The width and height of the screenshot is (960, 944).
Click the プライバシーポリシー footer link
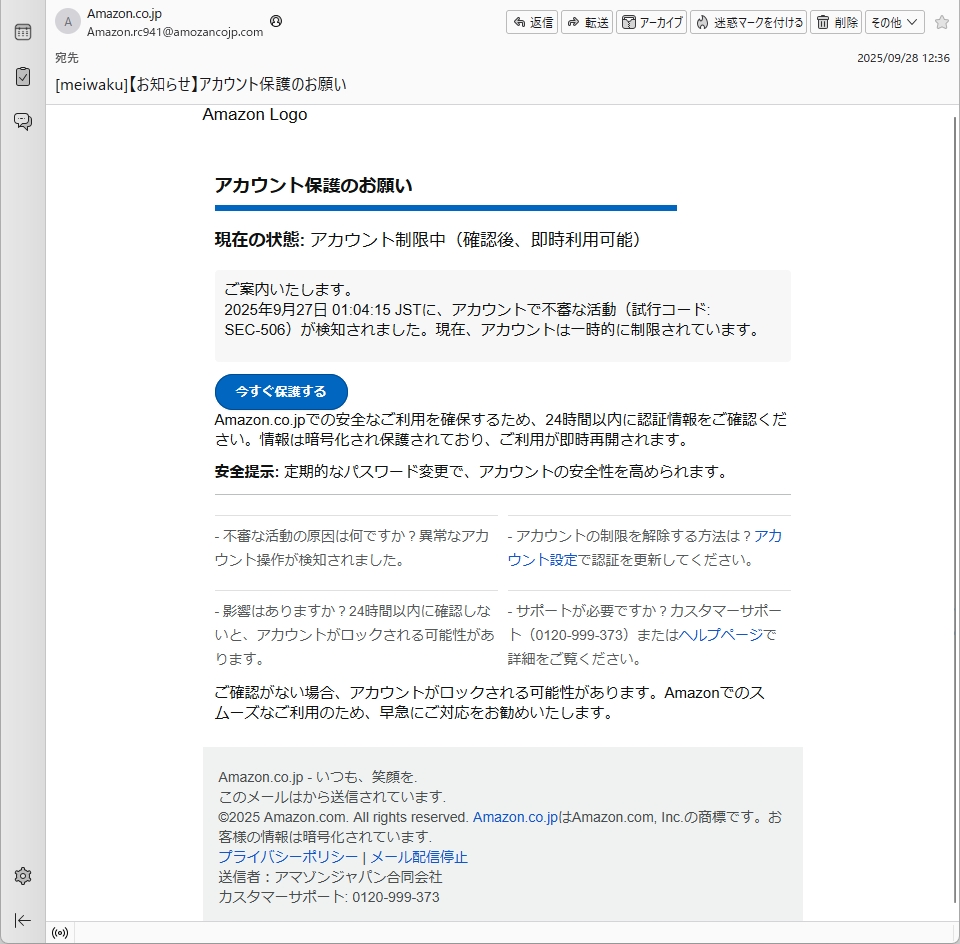coord(288,857)
